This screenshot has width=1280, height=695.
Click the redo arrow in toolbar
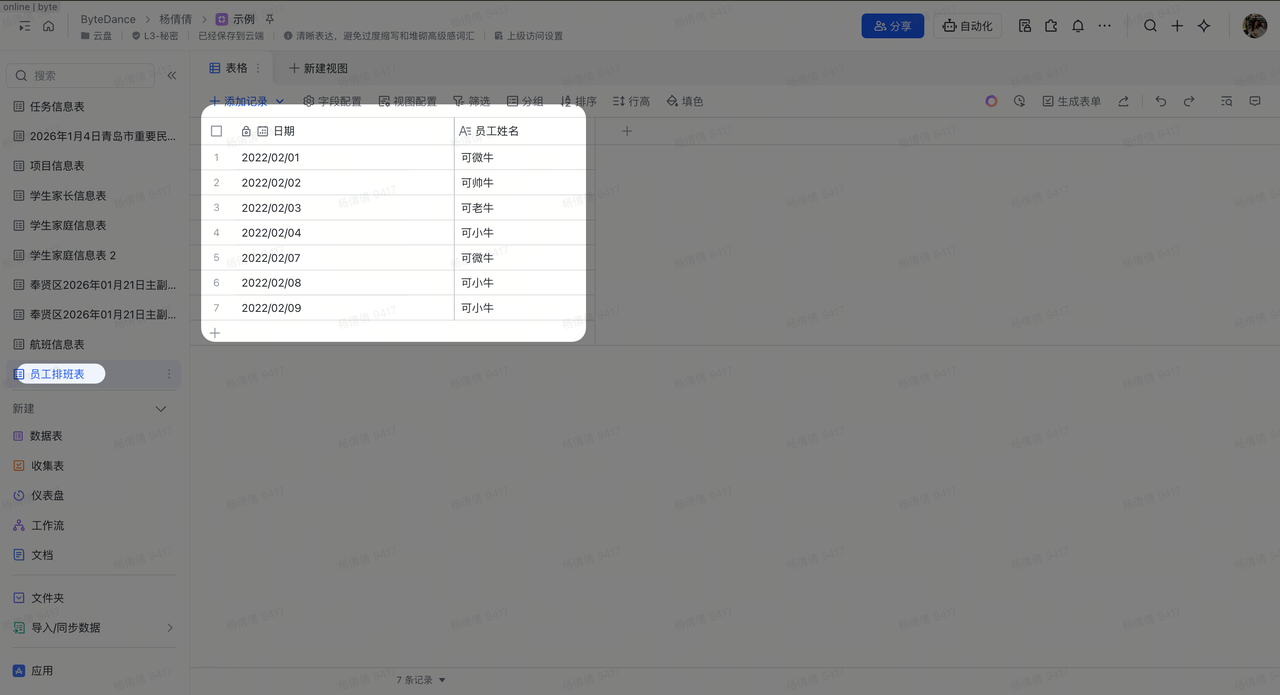pyautogui.click(x=1189, y=101)
